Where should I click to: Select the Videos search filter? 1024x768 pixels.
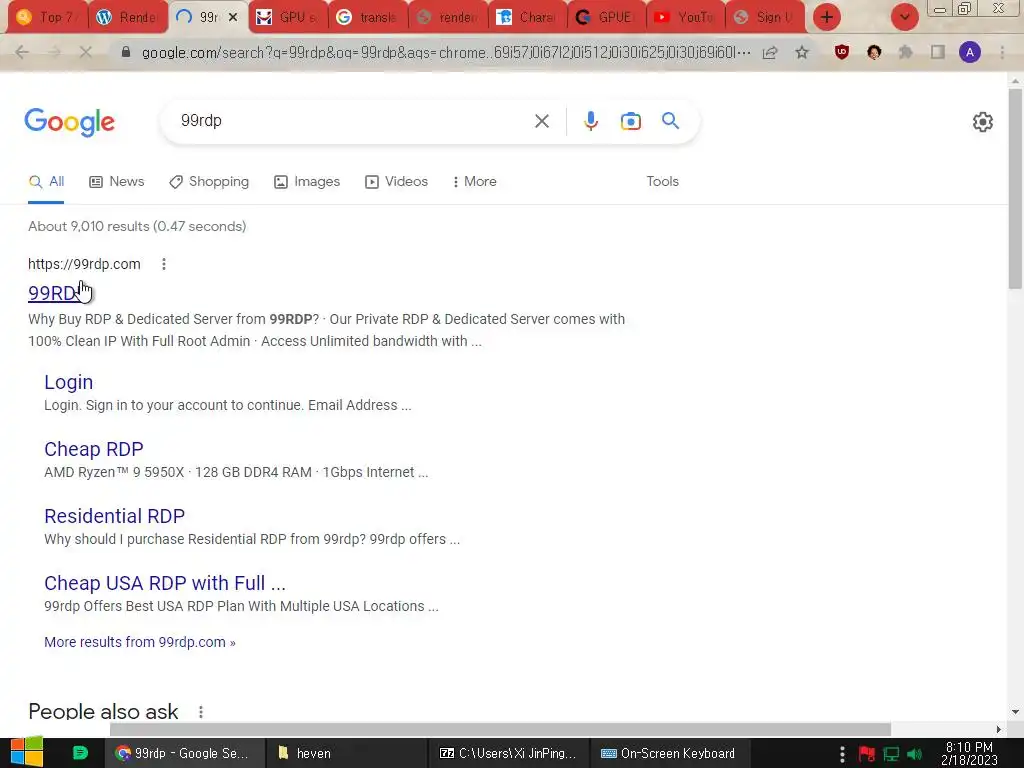coord(396,182)
